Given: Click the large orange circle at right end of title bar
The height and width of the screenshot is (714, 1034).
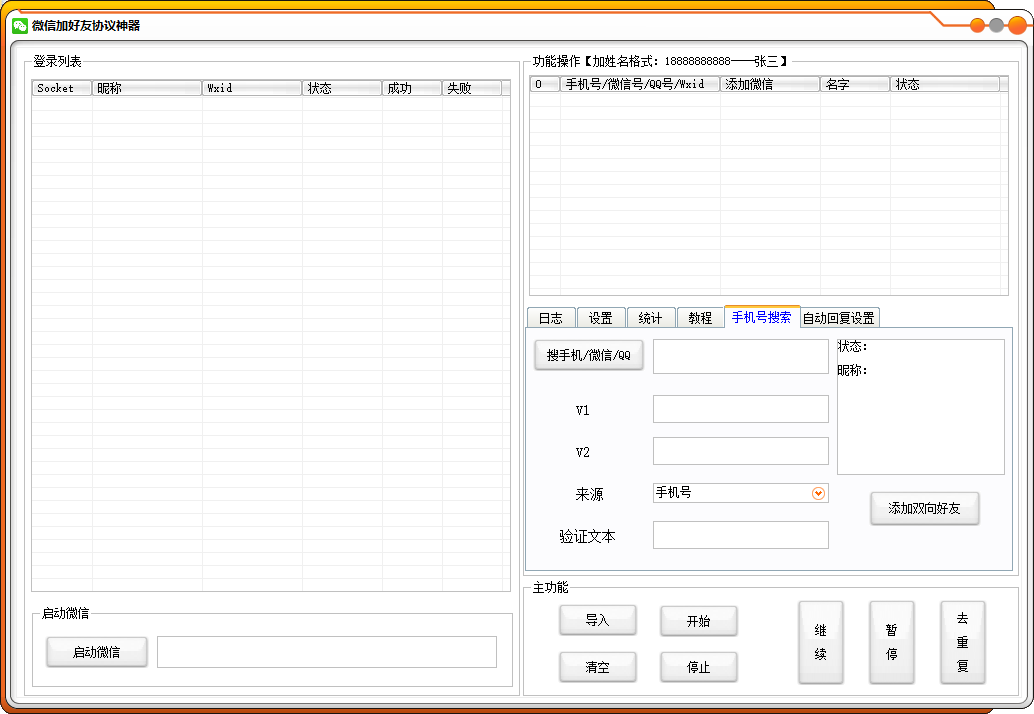Looking at the screenshot, I should 1018,25.
